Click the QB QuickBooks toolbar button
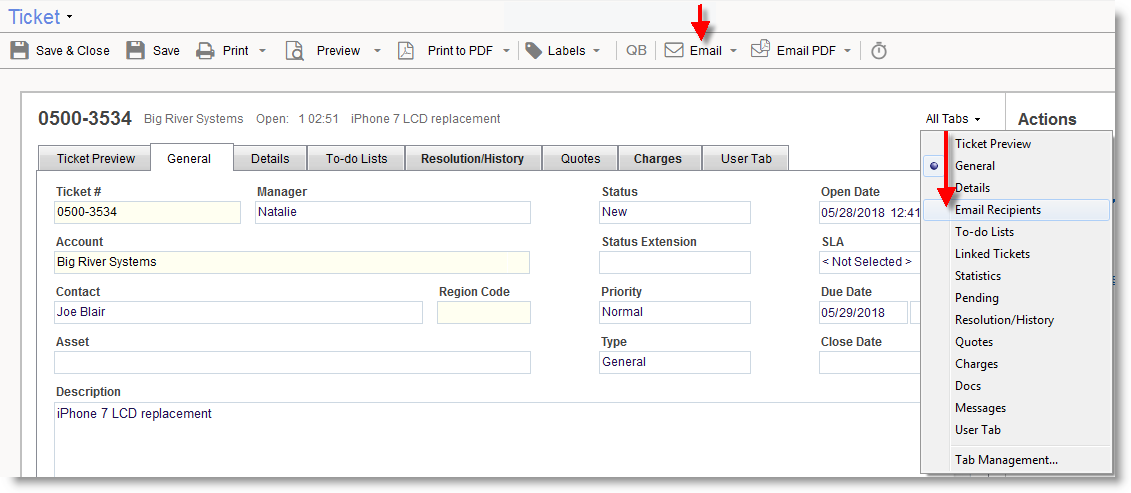 pos(636,50)
